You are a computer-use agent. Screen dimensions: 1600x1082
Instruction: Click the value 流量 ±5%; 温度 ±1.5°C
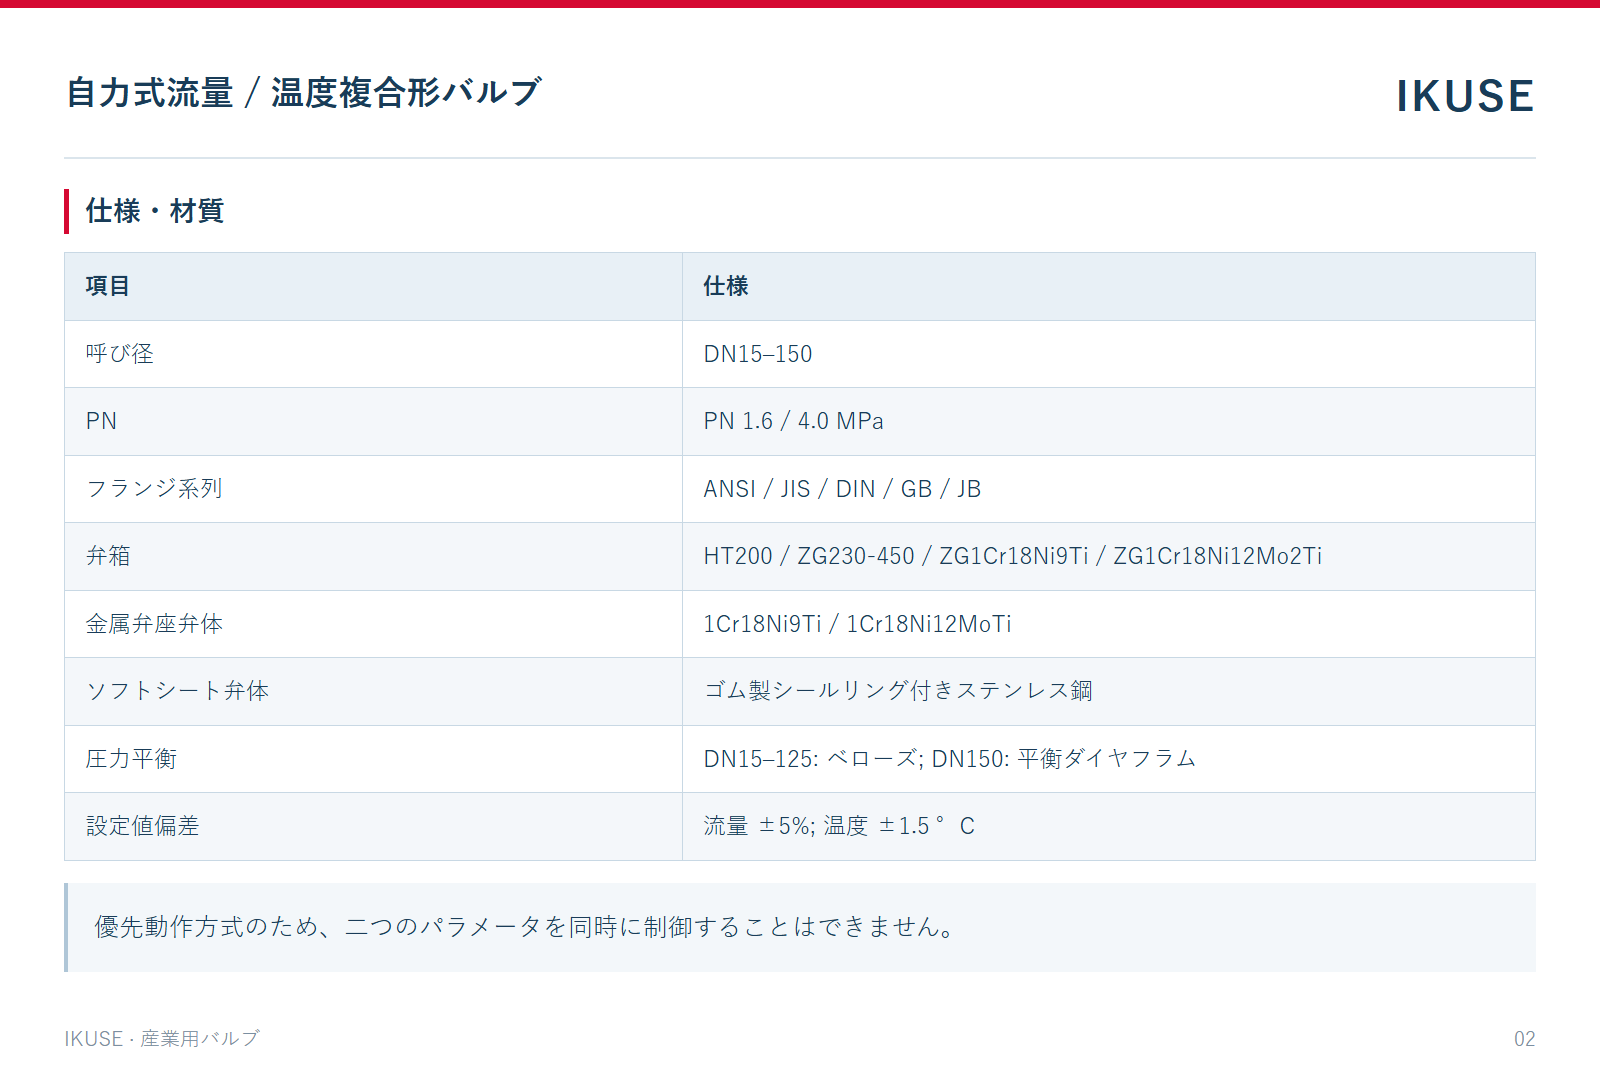pos(840,826)
